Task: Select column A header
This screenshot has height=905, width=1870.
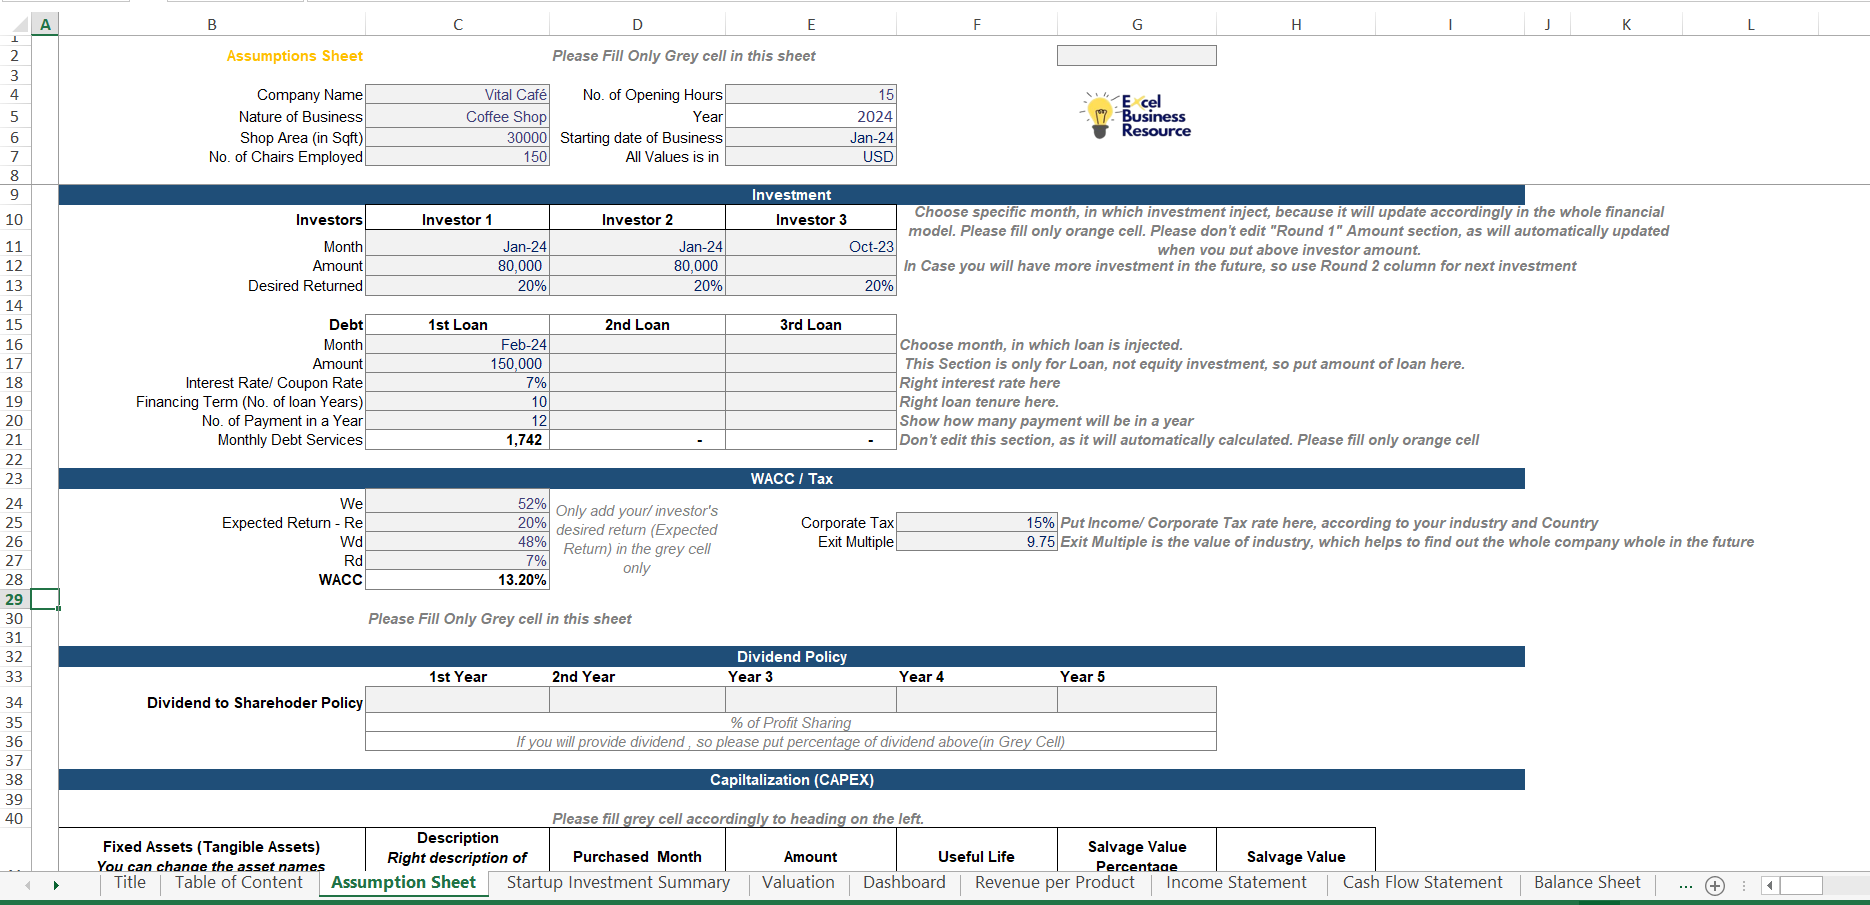Action: 45,25
